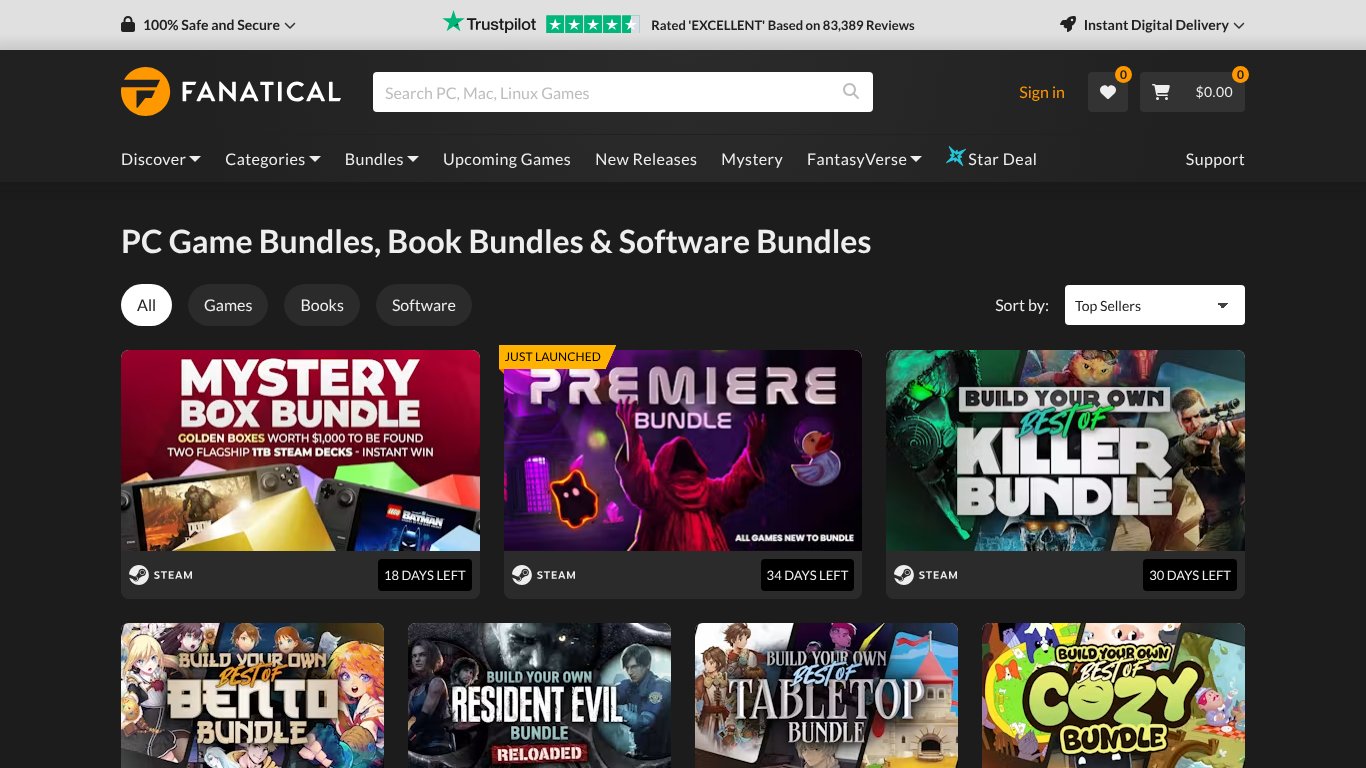Click the padlock Safe and Secure icon
Screen dimensions: 1366x768
coord(128,24)
